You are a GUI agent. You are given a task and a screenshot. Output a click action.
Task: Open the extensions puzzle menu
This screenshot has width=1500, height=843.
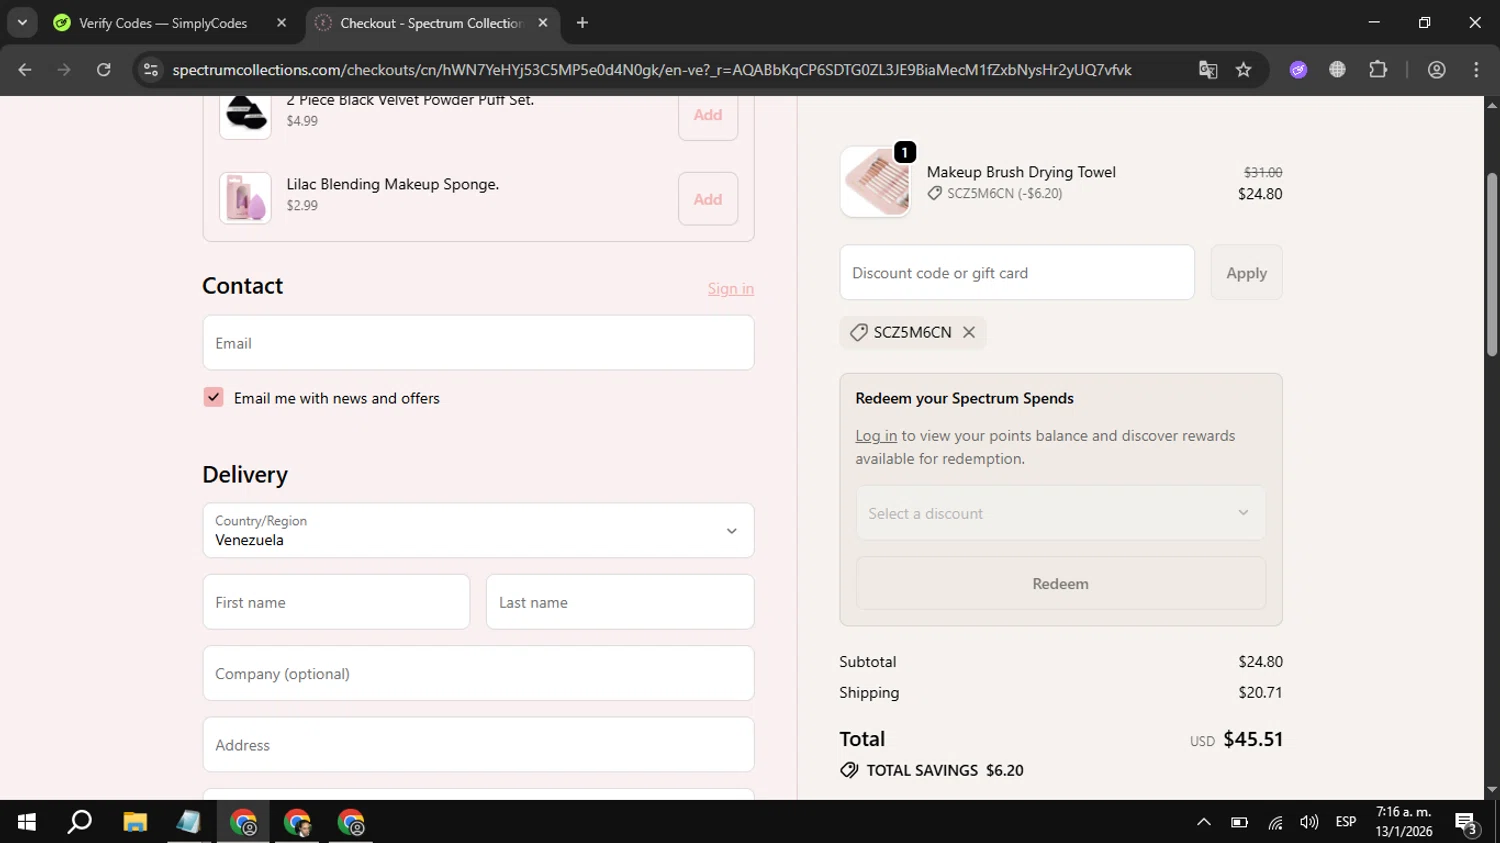pos(1378,70)
